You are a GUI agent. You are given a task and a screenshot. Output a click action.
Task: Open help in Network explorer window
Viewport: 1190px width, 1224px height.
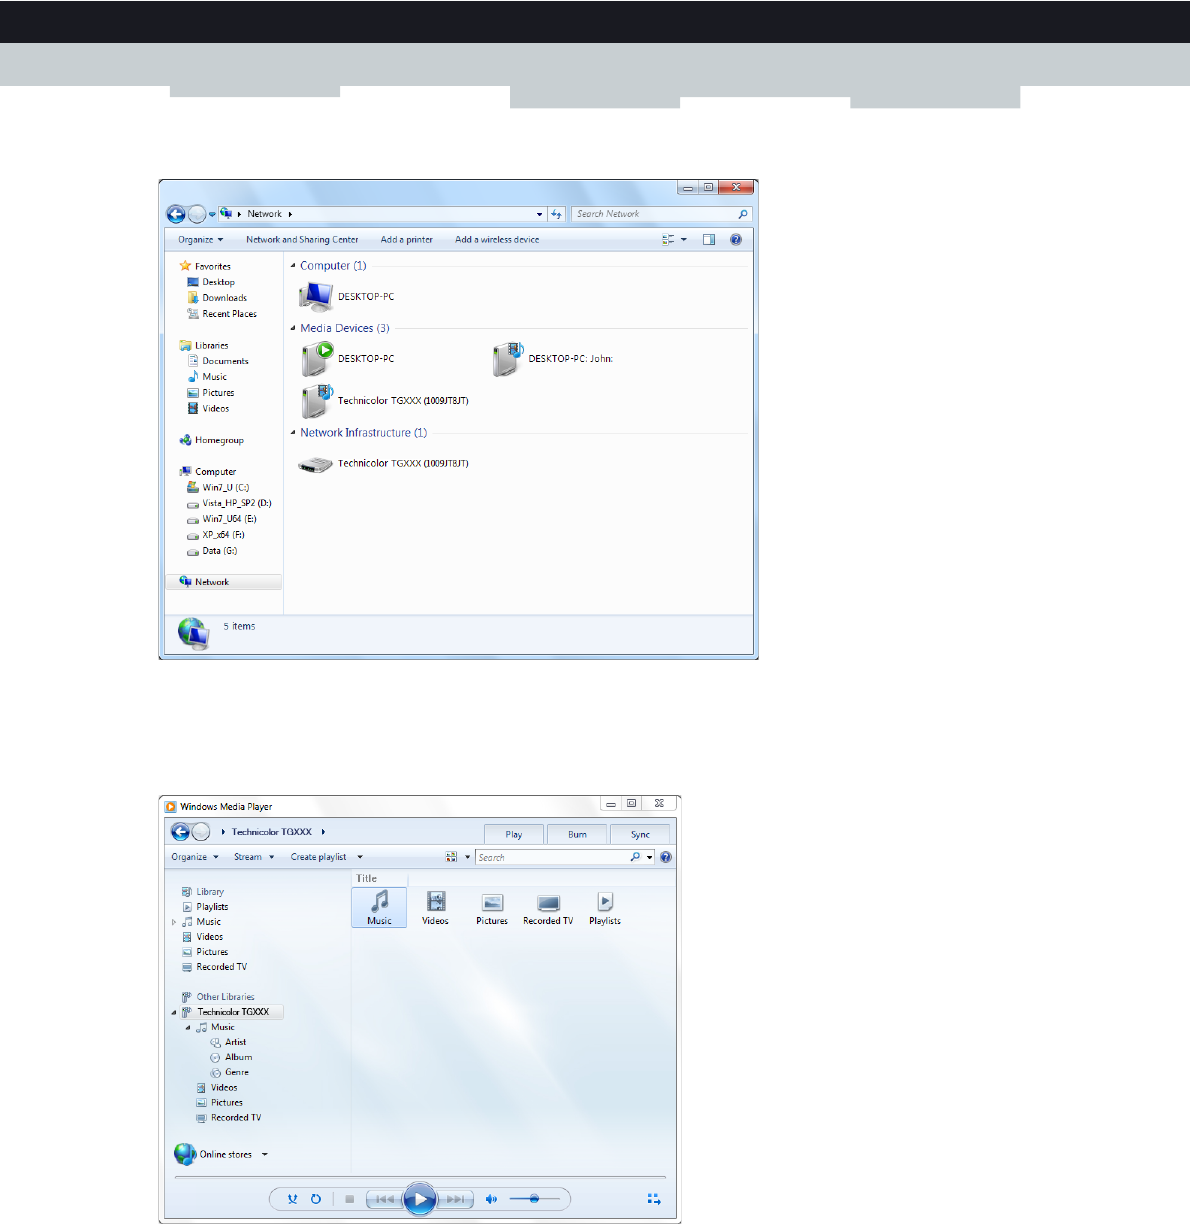[x=736, y=240]
